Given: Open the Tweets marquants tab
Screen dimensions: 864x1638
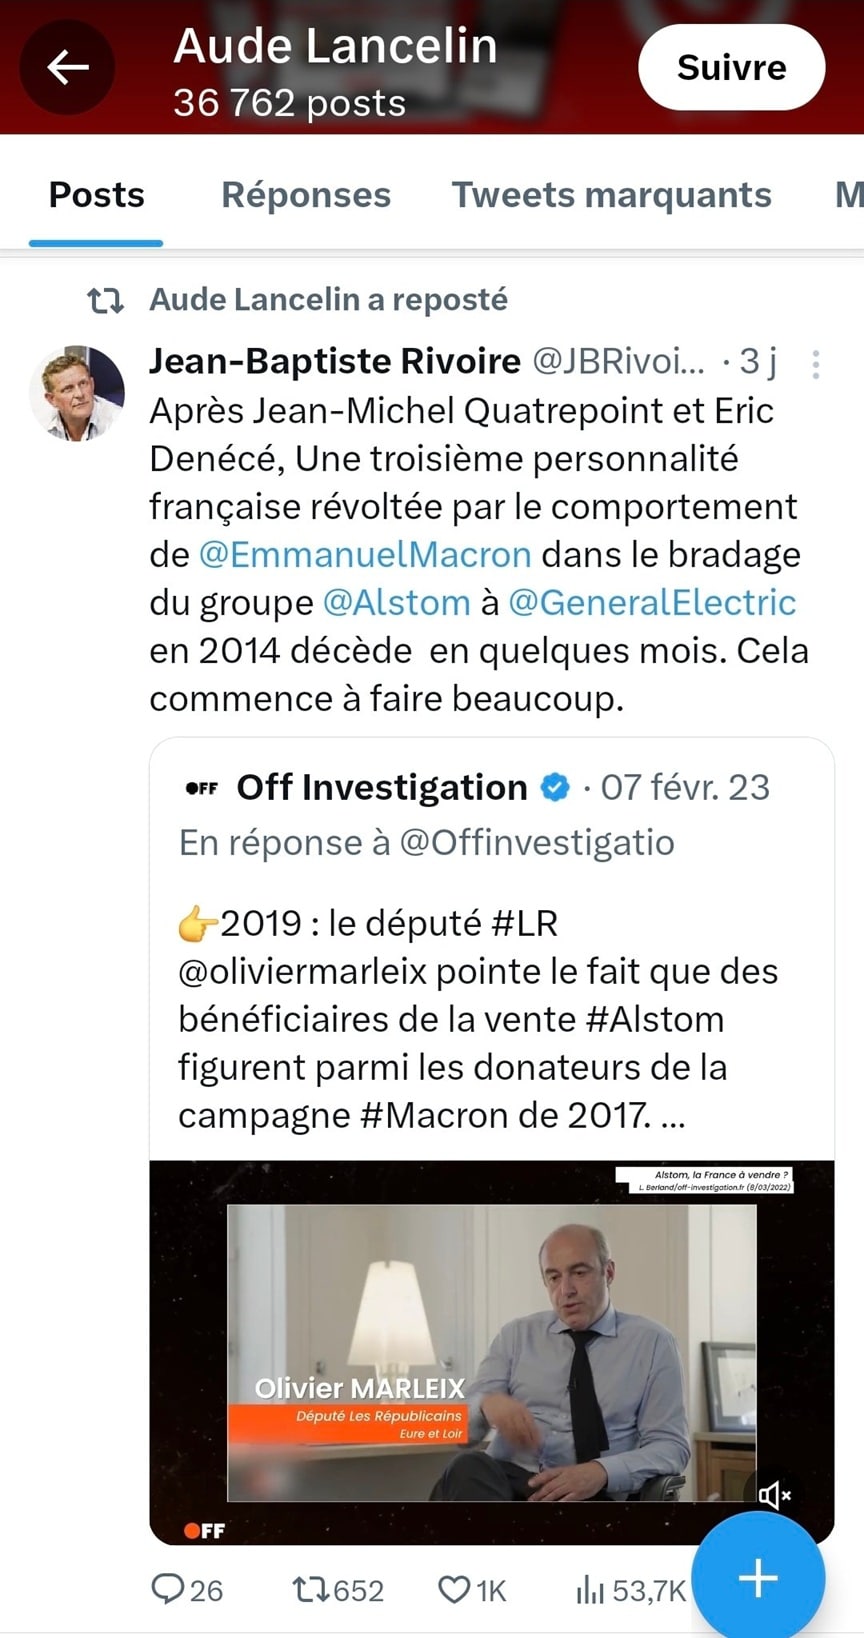Looking at the screenshot, I should (x=611, y=195).
